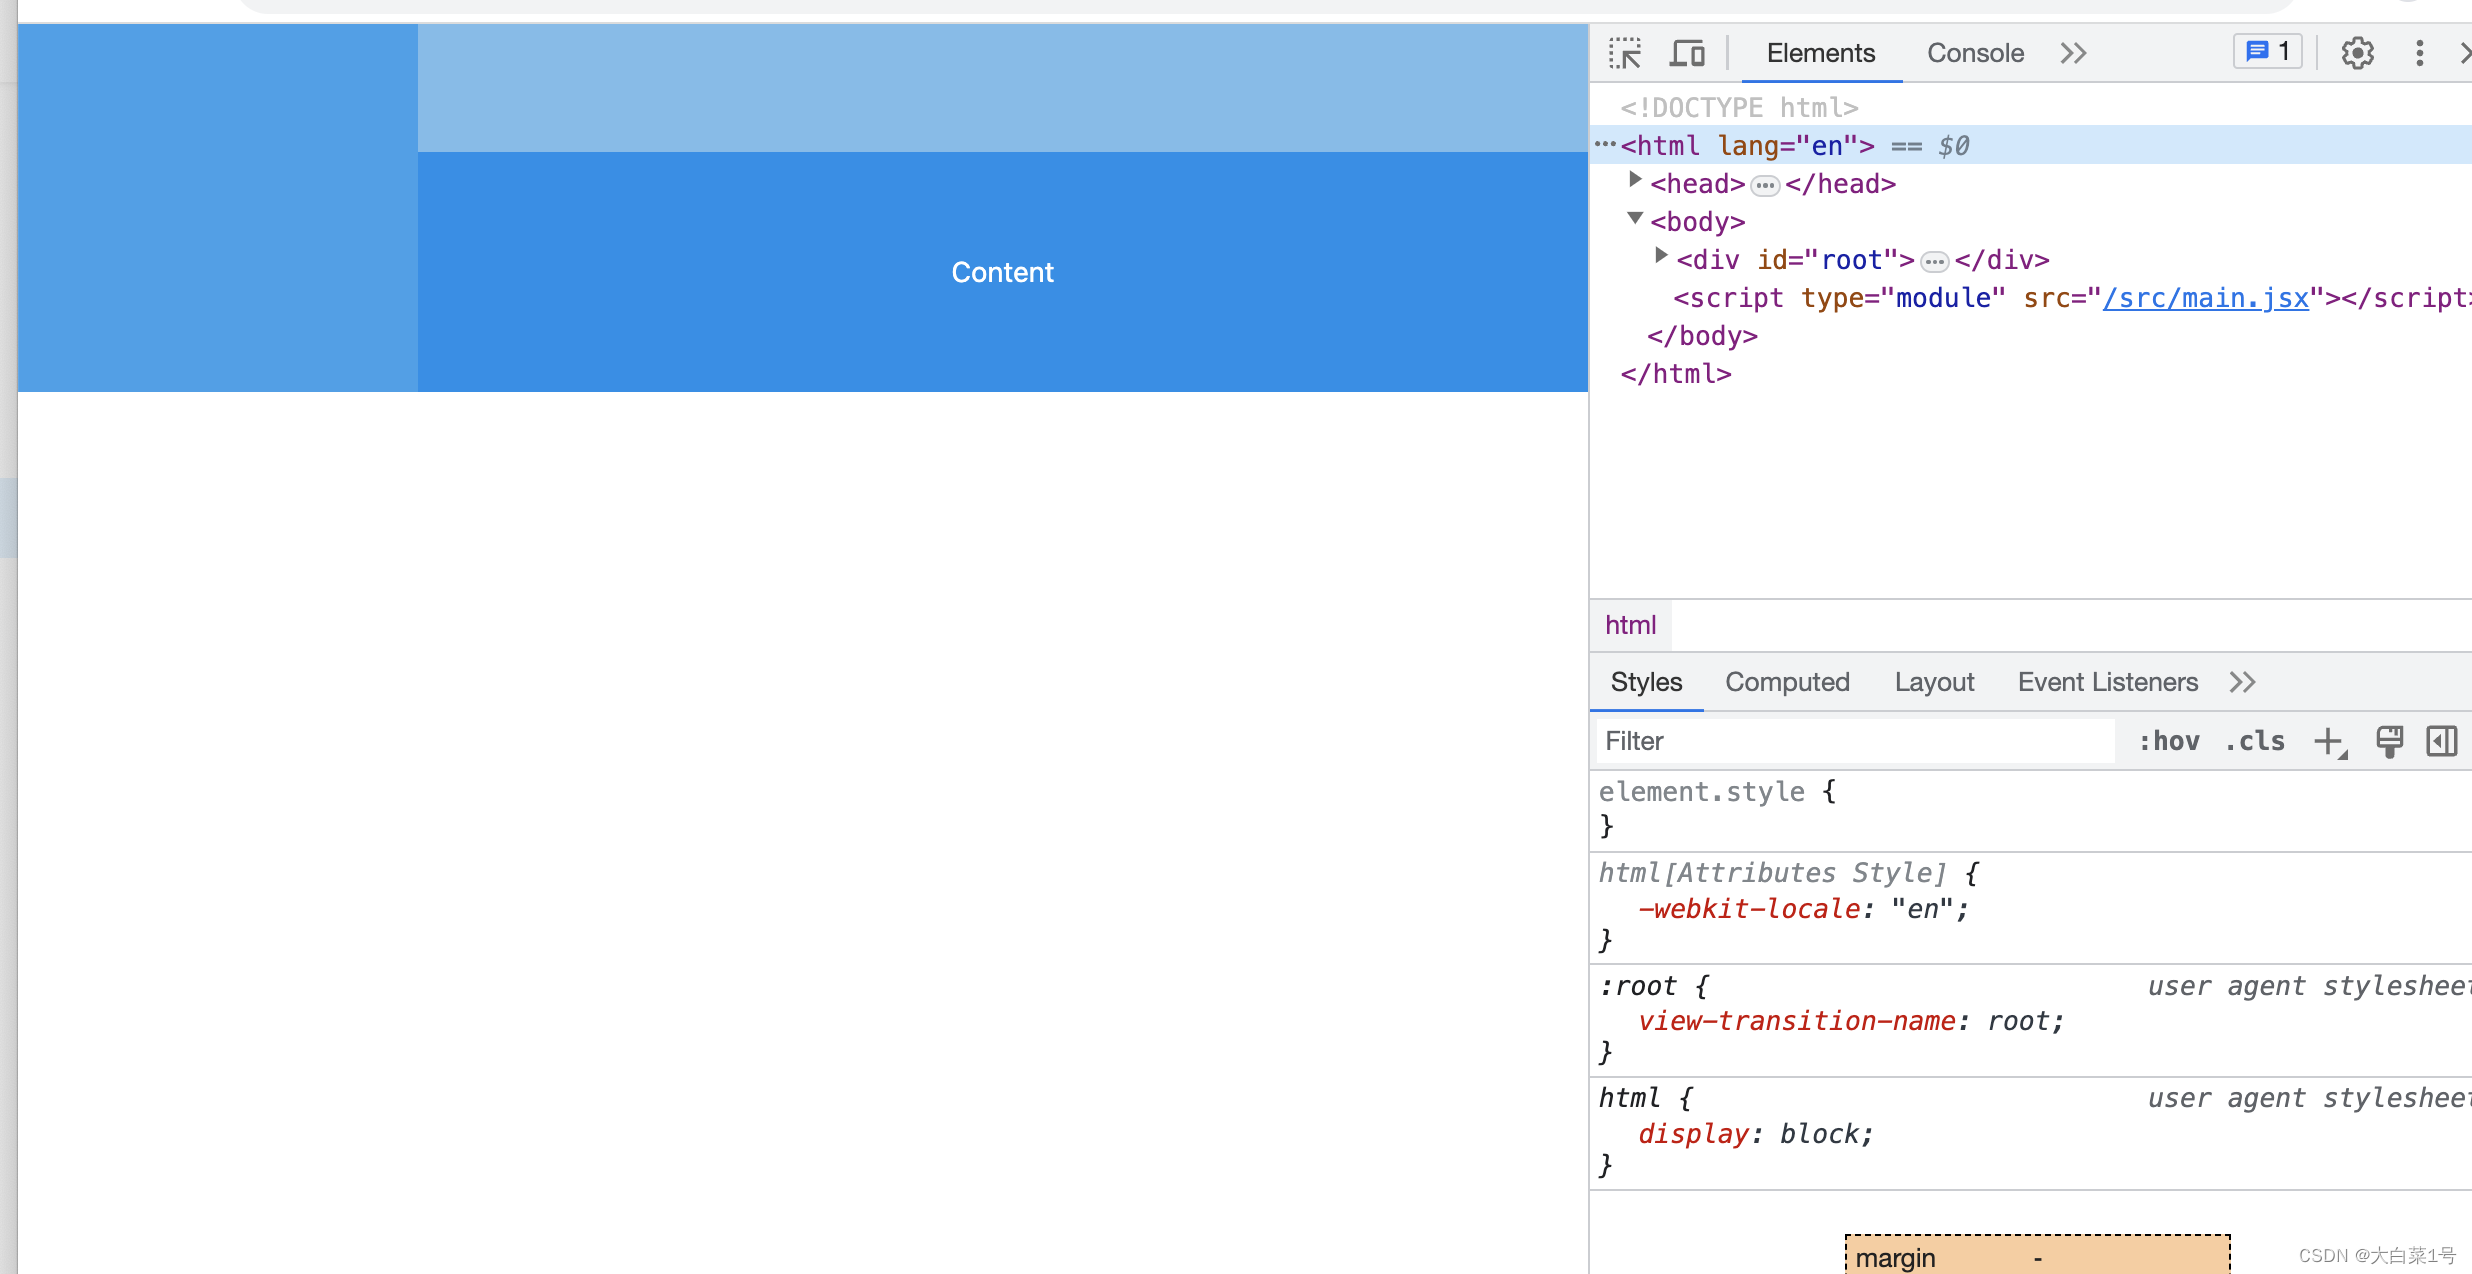The width and height of the screenshot is (2472, 1274).
Task: Click the .cls class editor icon
Action: click(2258, 741)
